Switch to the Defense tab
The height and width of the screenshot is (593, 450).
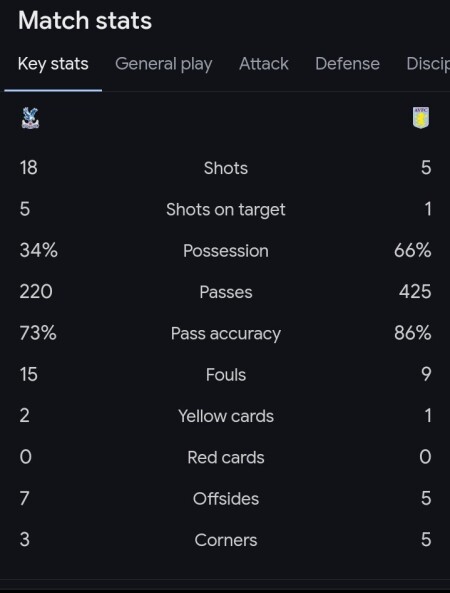click(x=347, y=64)
